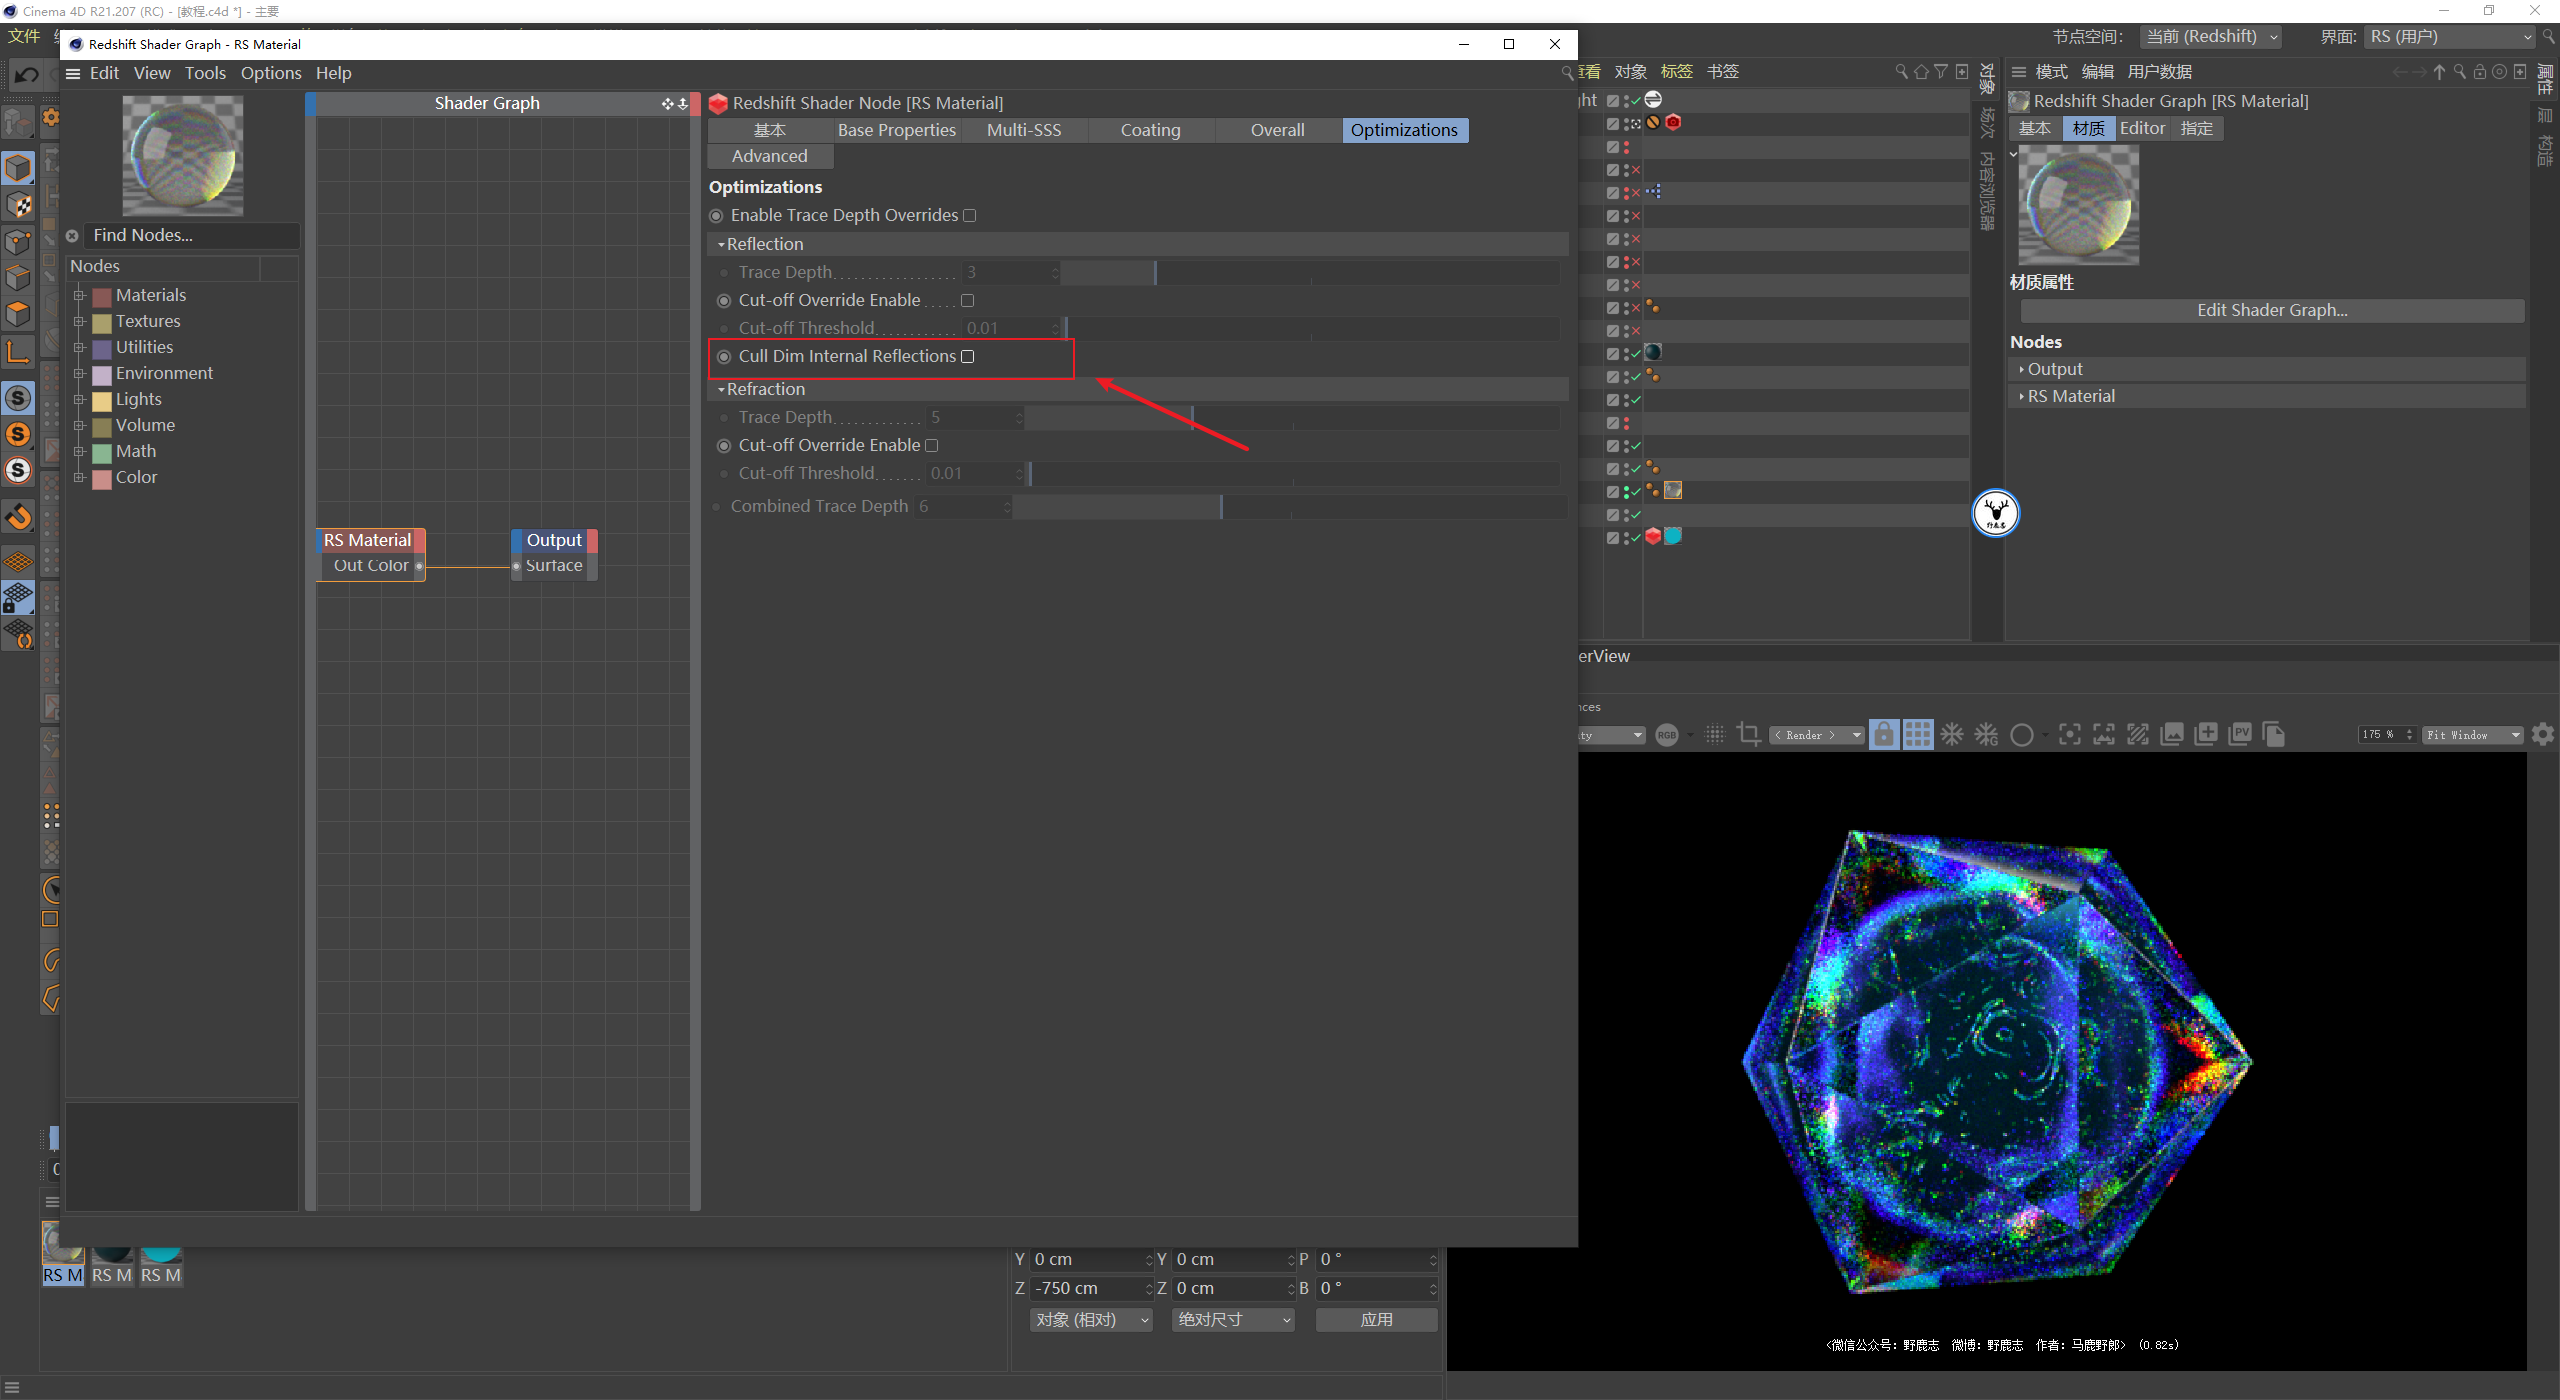This screenshot has width=2560, height=1400.
Task: Click the lock icon in RenderView toolbar
Action: pos(1883,735)
